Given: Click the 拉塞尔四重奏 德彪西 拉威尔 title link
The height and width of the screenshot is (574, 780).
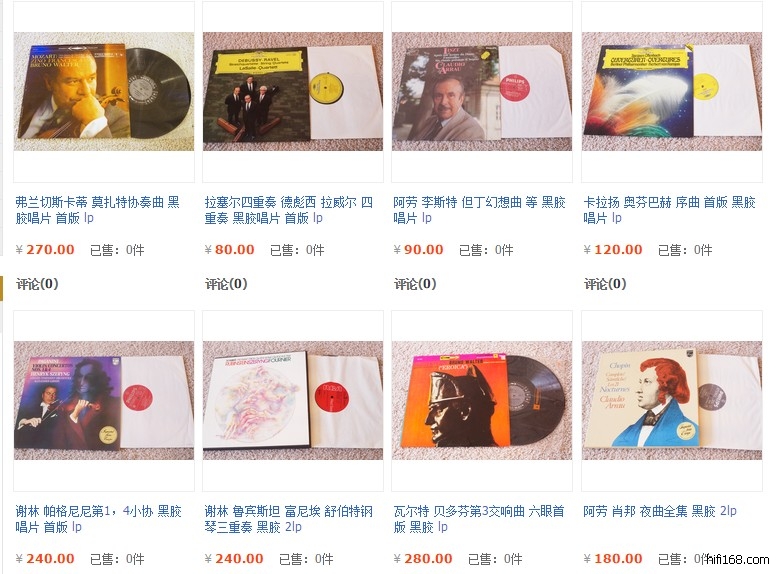Looking at the screenshot, I should 289,210.
